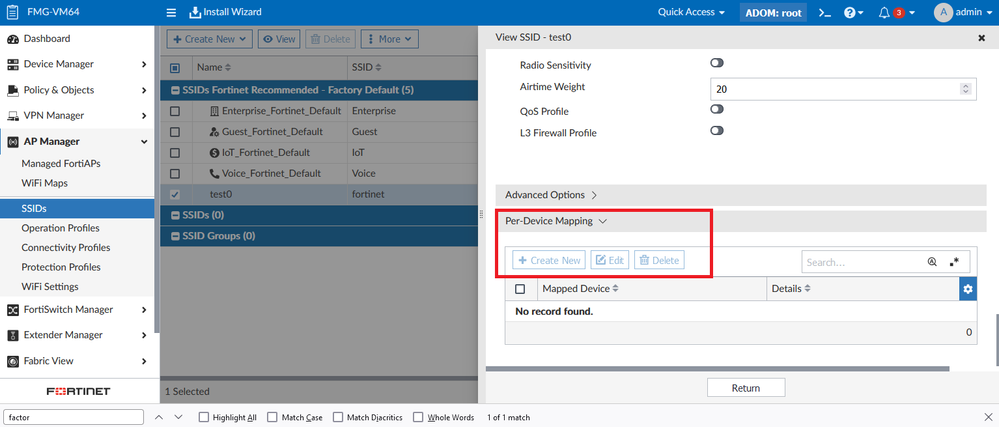The width and height of the screenshot is (999, 427).
Task: Open the Quick Access dropdown
Action: tap(691, 12)
